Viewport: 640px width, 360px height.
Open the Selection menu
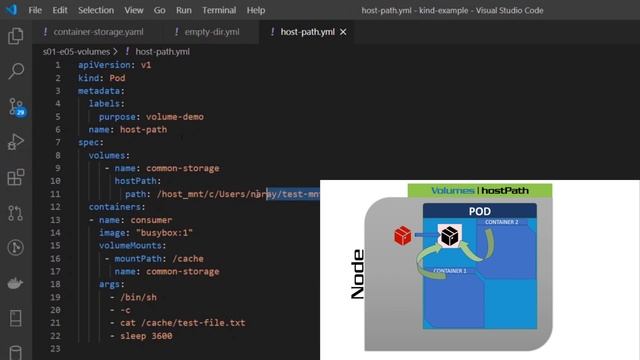click(x=96, y=10)
